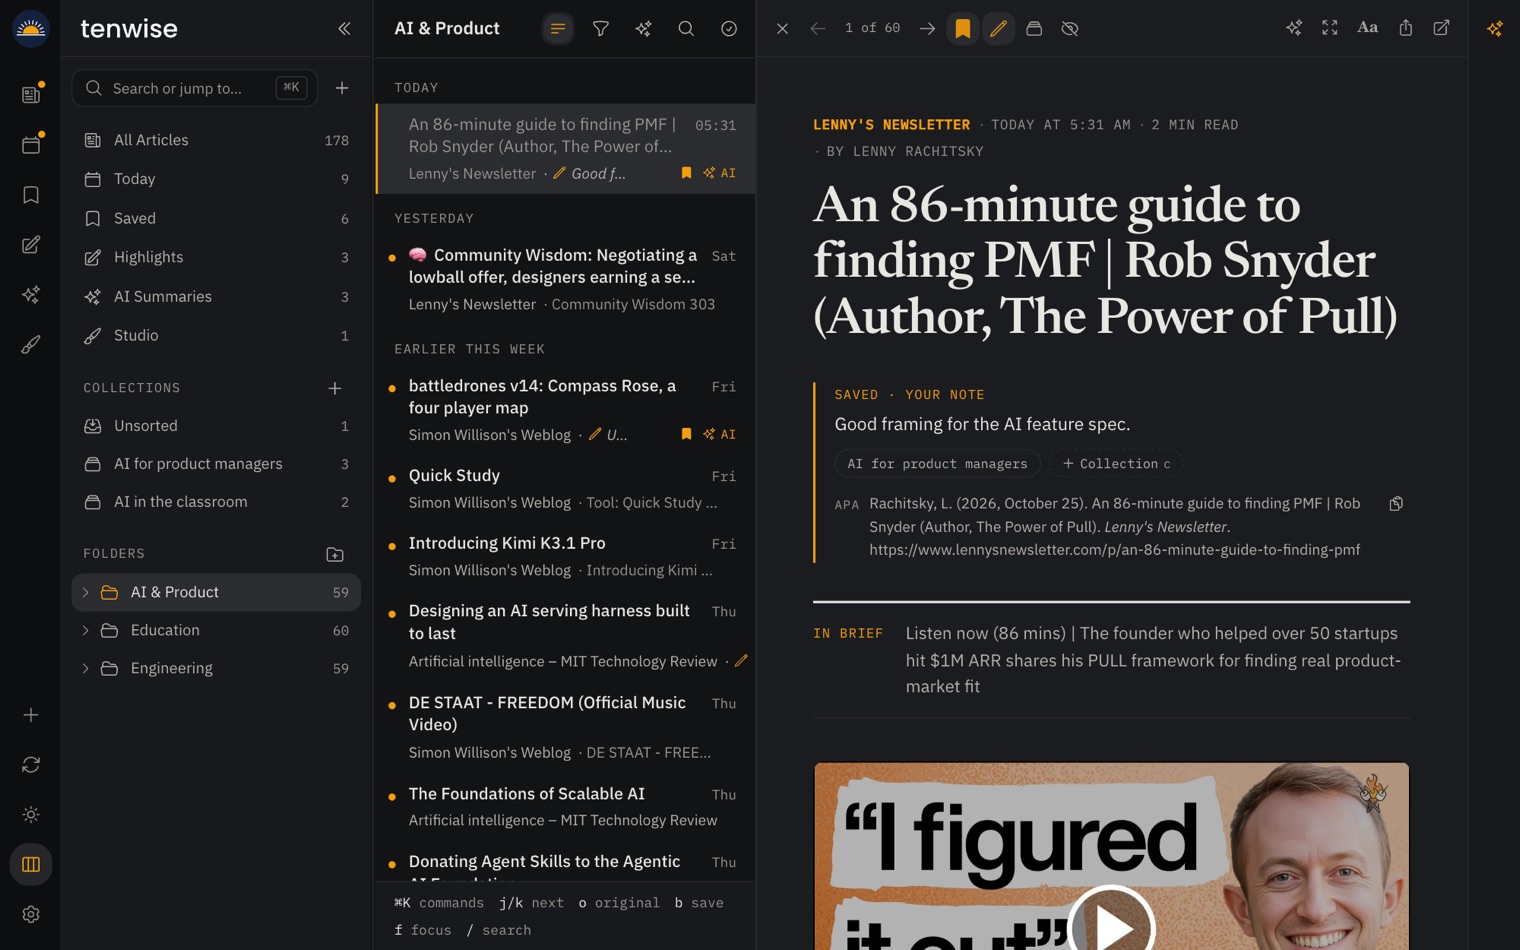This screenshot has width=1520, height=950.
Task: Click the AI sparkle icon in list header
Action: [x=644, y=29]
